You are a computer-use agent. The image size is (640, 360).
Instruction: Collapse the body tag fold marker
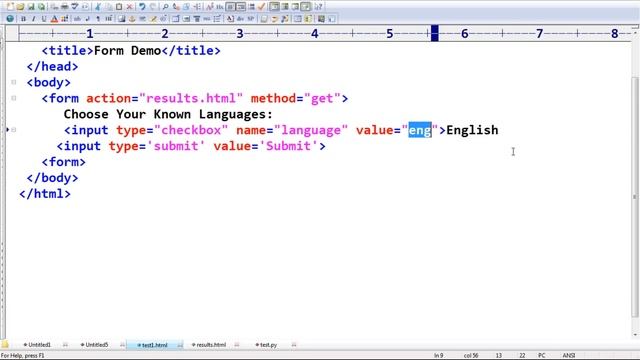pos(13,82)
